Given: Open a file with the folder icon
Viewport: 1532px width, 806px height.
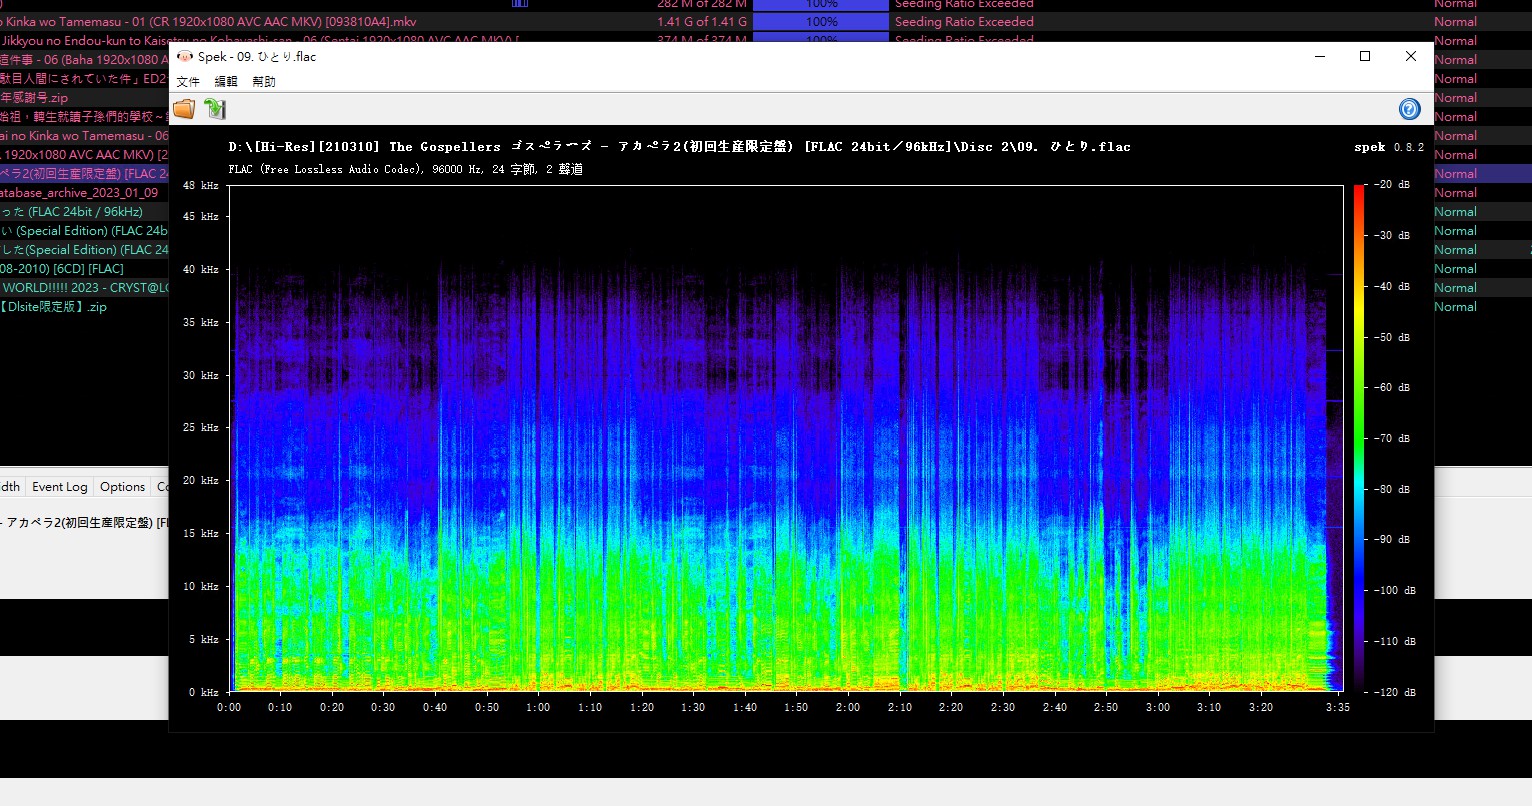Looking at the screenshot, I should tap(184, 109).
